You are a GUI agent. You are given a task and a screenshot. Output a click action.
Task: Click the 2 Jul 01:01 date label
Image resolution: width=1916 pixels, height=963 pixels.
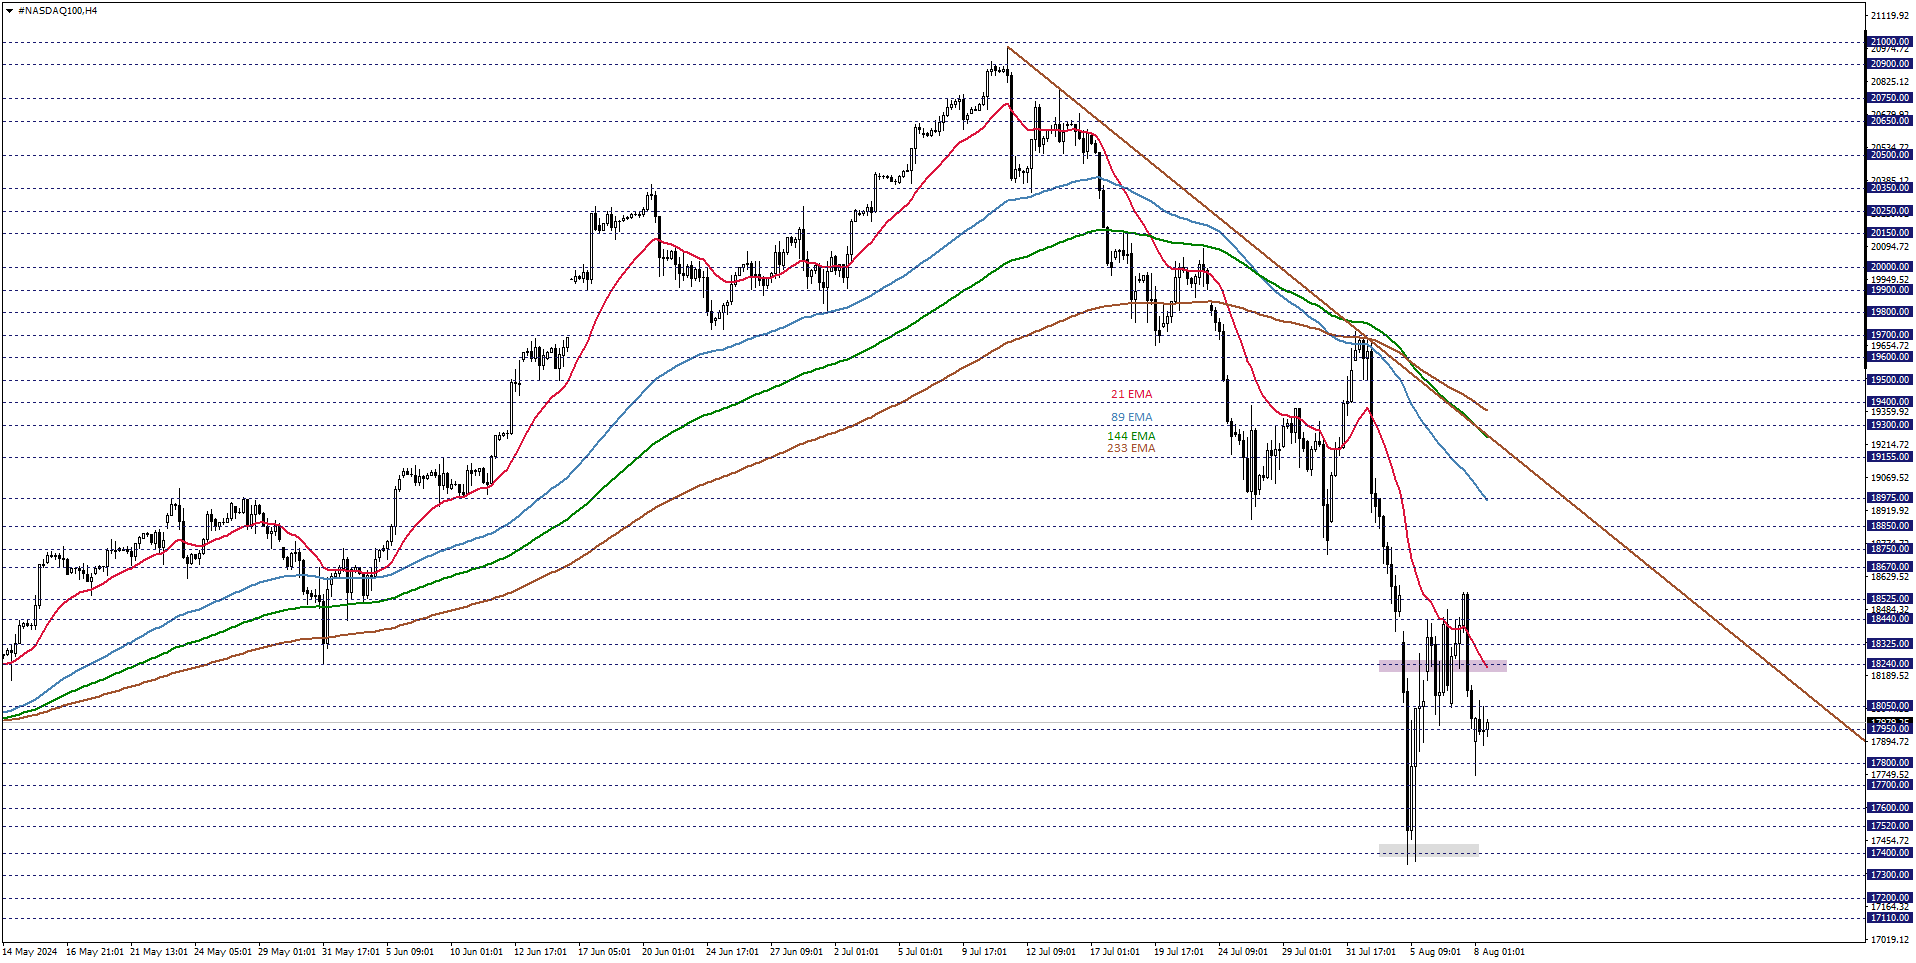[856, 952]
